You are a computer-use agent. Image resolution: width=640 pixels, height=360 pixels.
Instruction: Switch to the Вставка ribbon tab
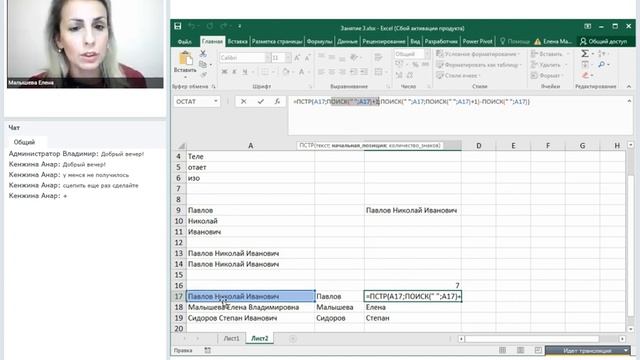[x=238, y=42]
